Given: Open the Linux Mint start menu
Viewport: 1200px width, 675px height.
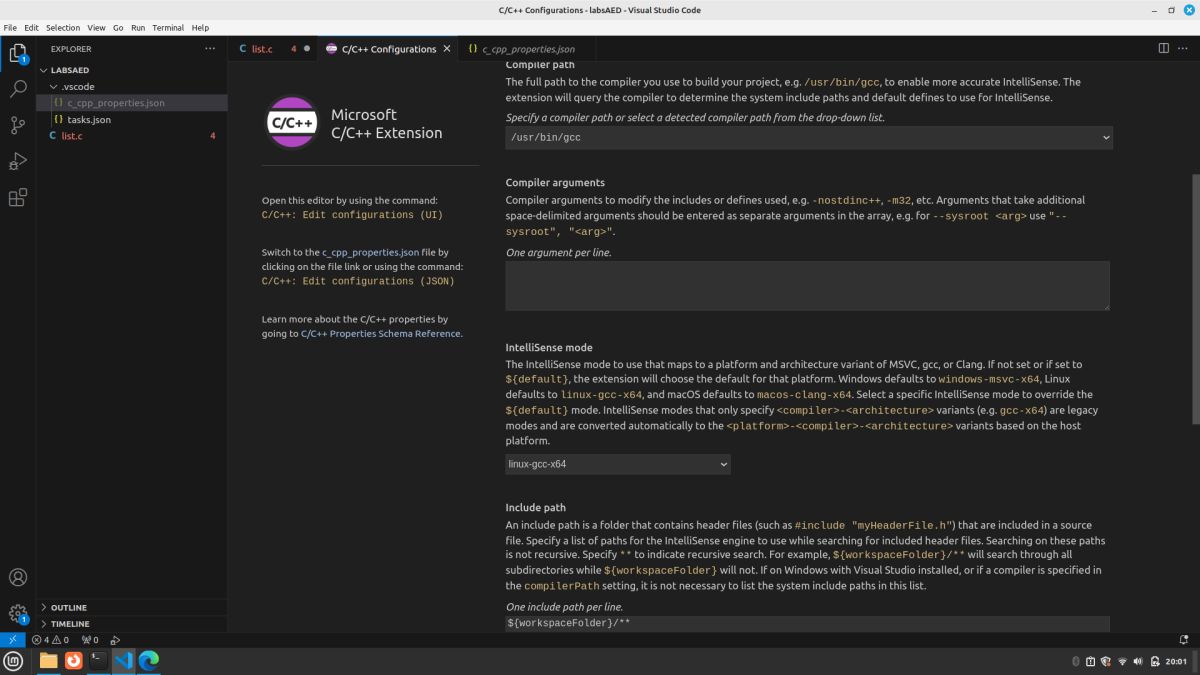Looking at the screenshot, I should pos(14,661).
